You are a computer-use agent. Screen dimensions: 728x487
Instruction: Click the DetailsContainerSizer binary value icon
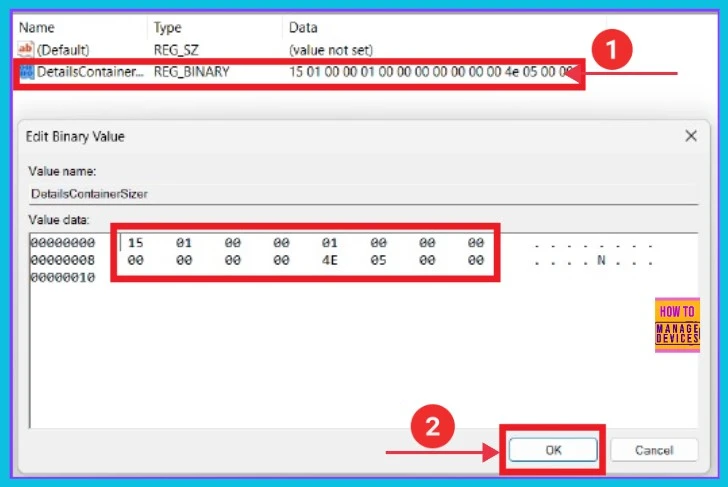[27, 72]
